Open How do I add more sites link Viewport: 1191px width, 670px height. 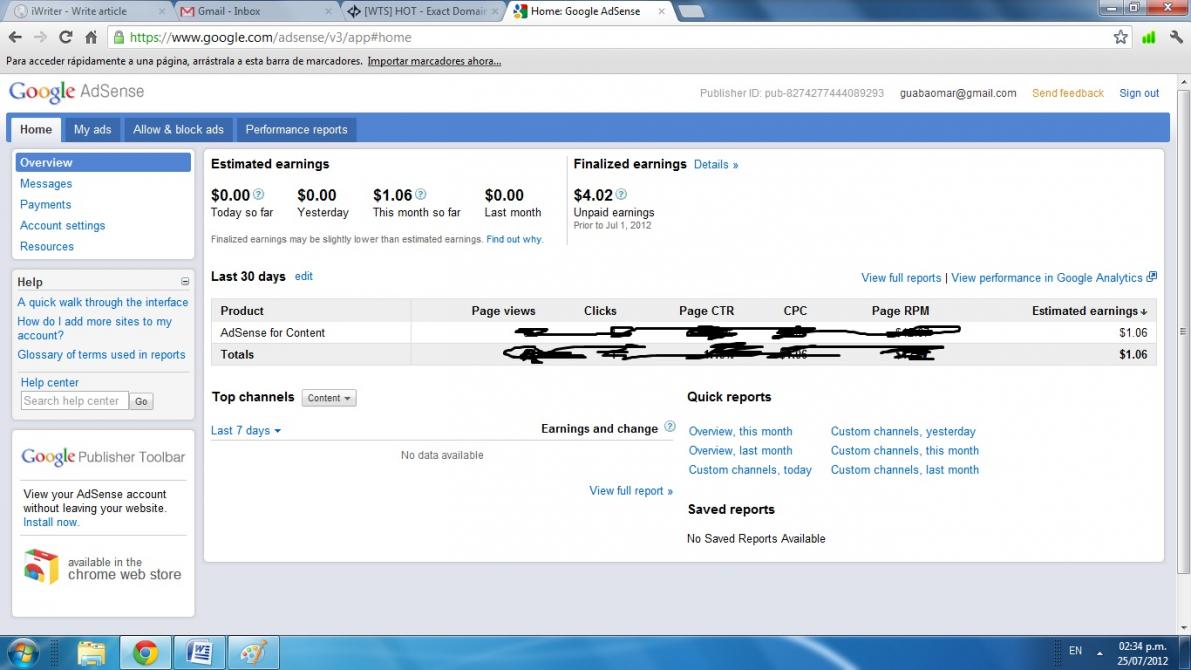[x=94, y=328]
